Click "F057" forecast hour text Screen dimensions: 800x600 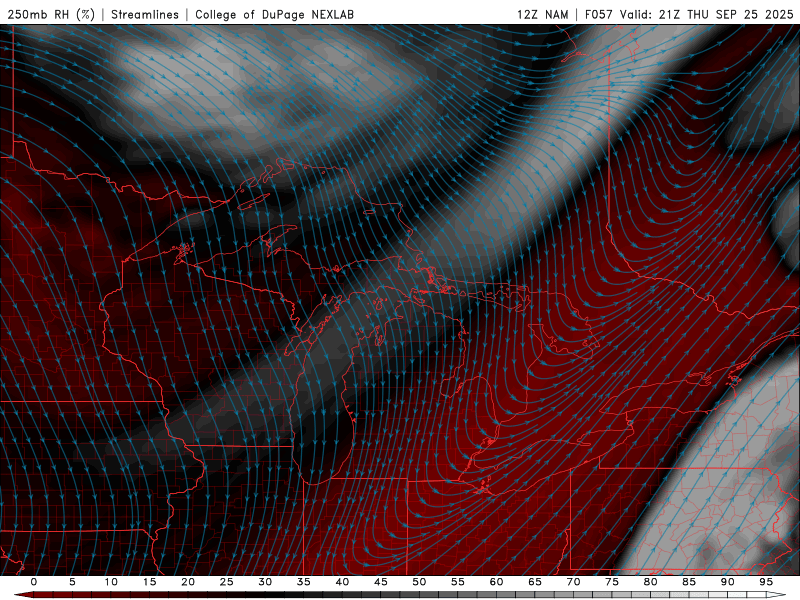point(599,14)
